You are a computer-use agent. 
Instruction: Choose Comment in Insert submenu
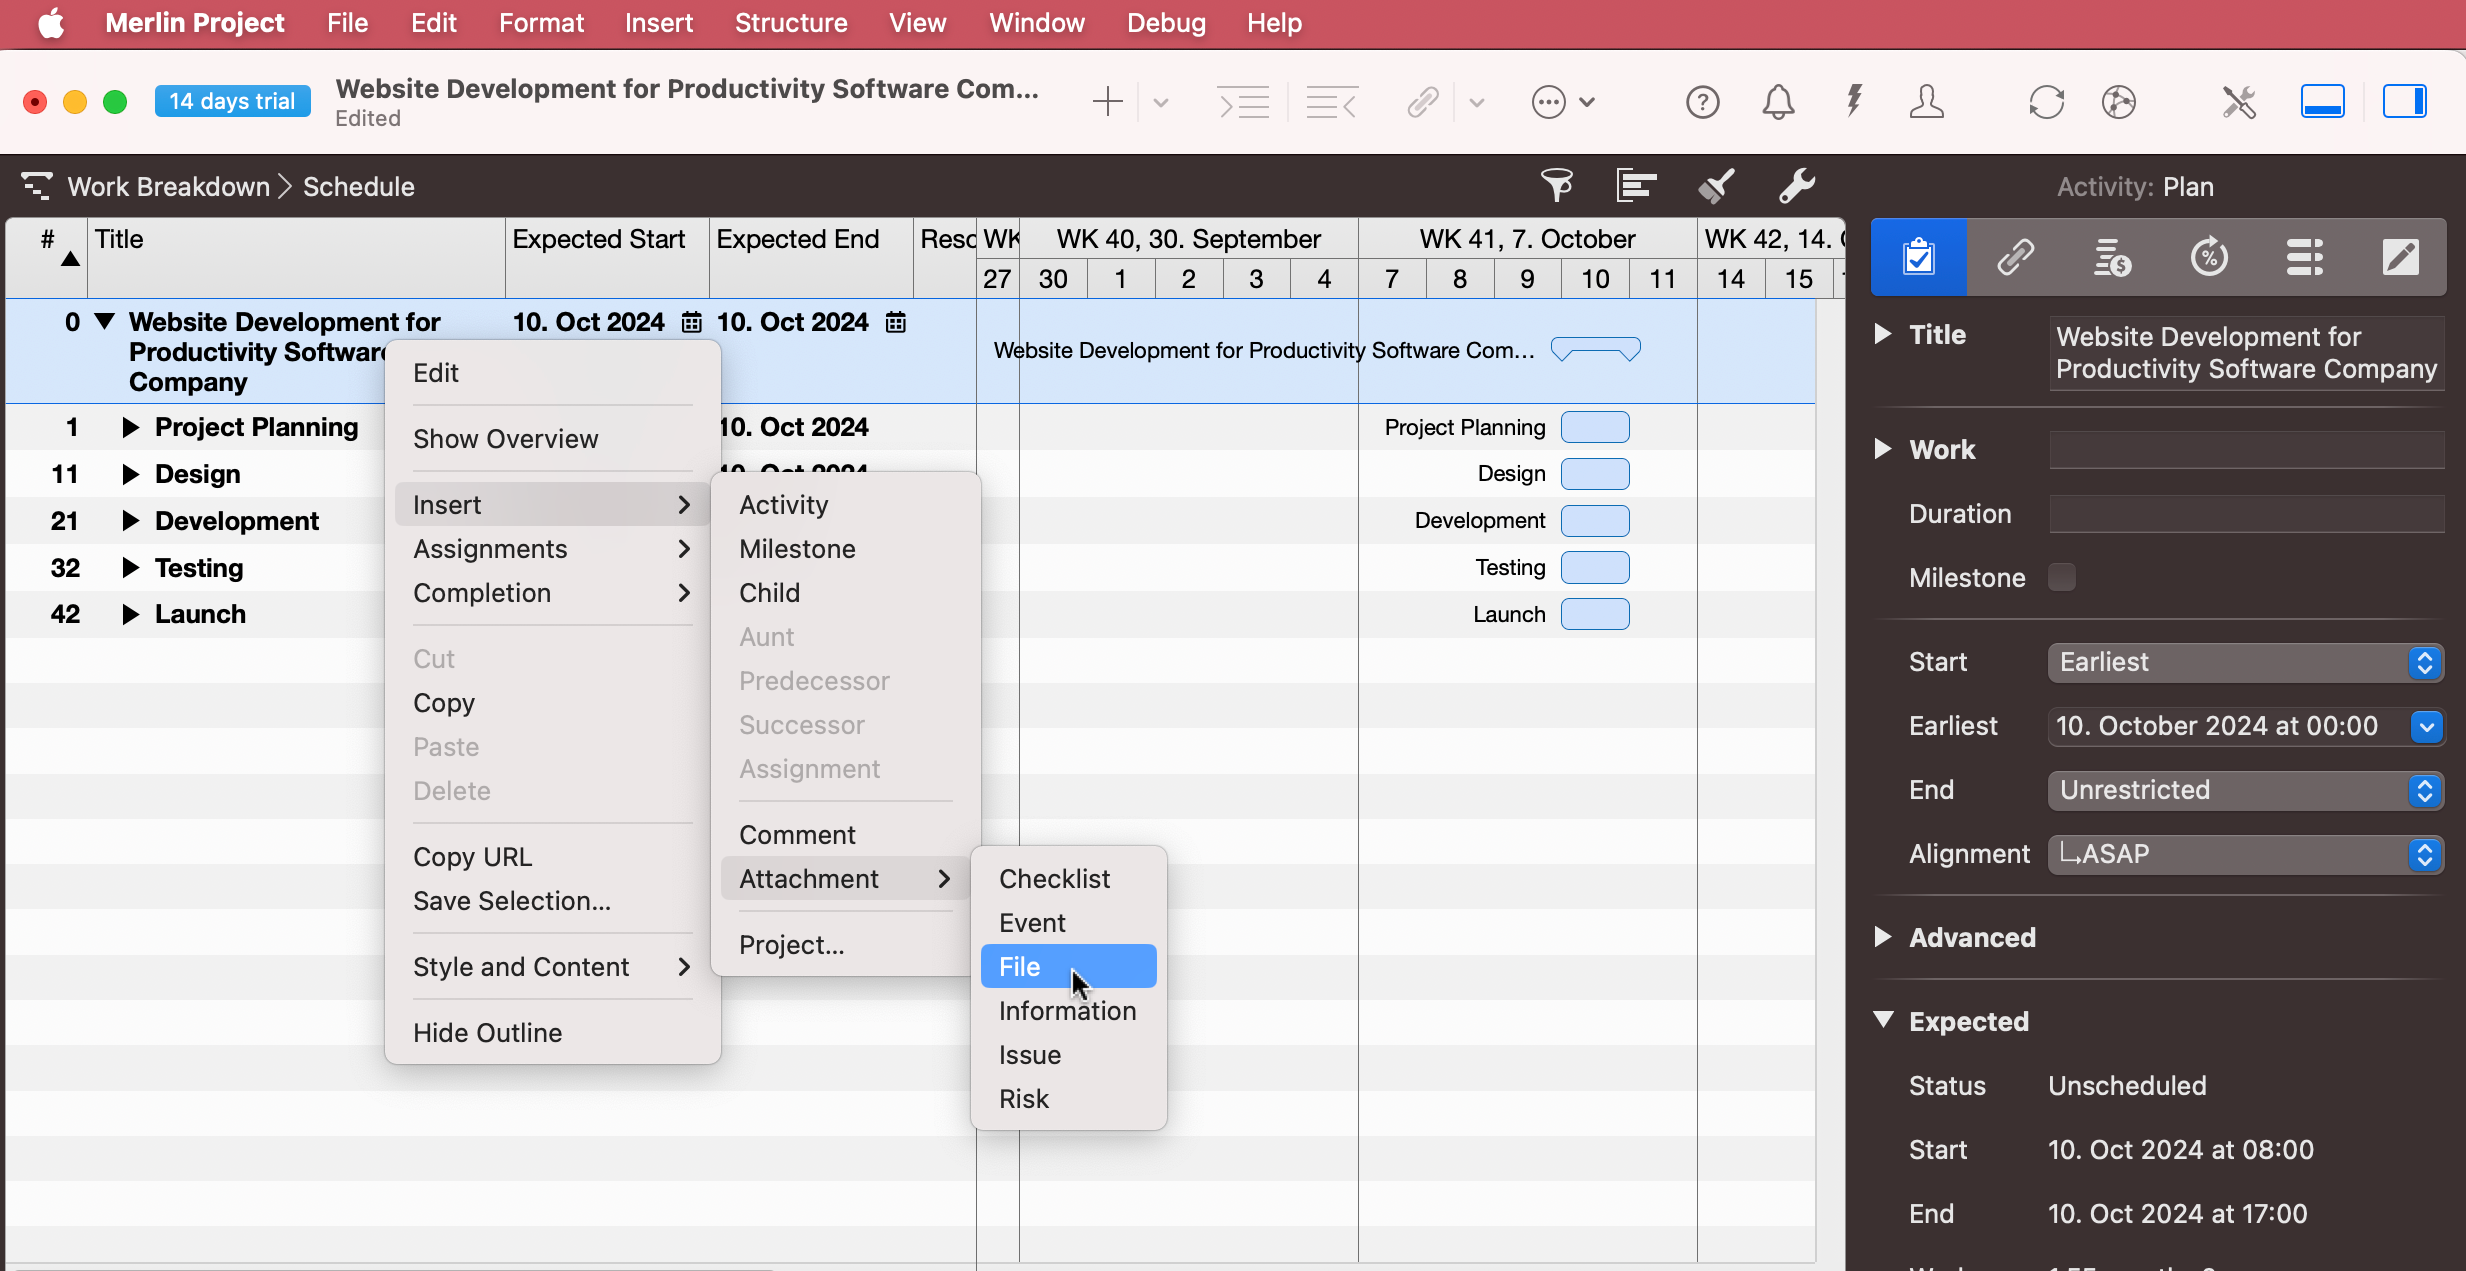[x=845, y=835]
